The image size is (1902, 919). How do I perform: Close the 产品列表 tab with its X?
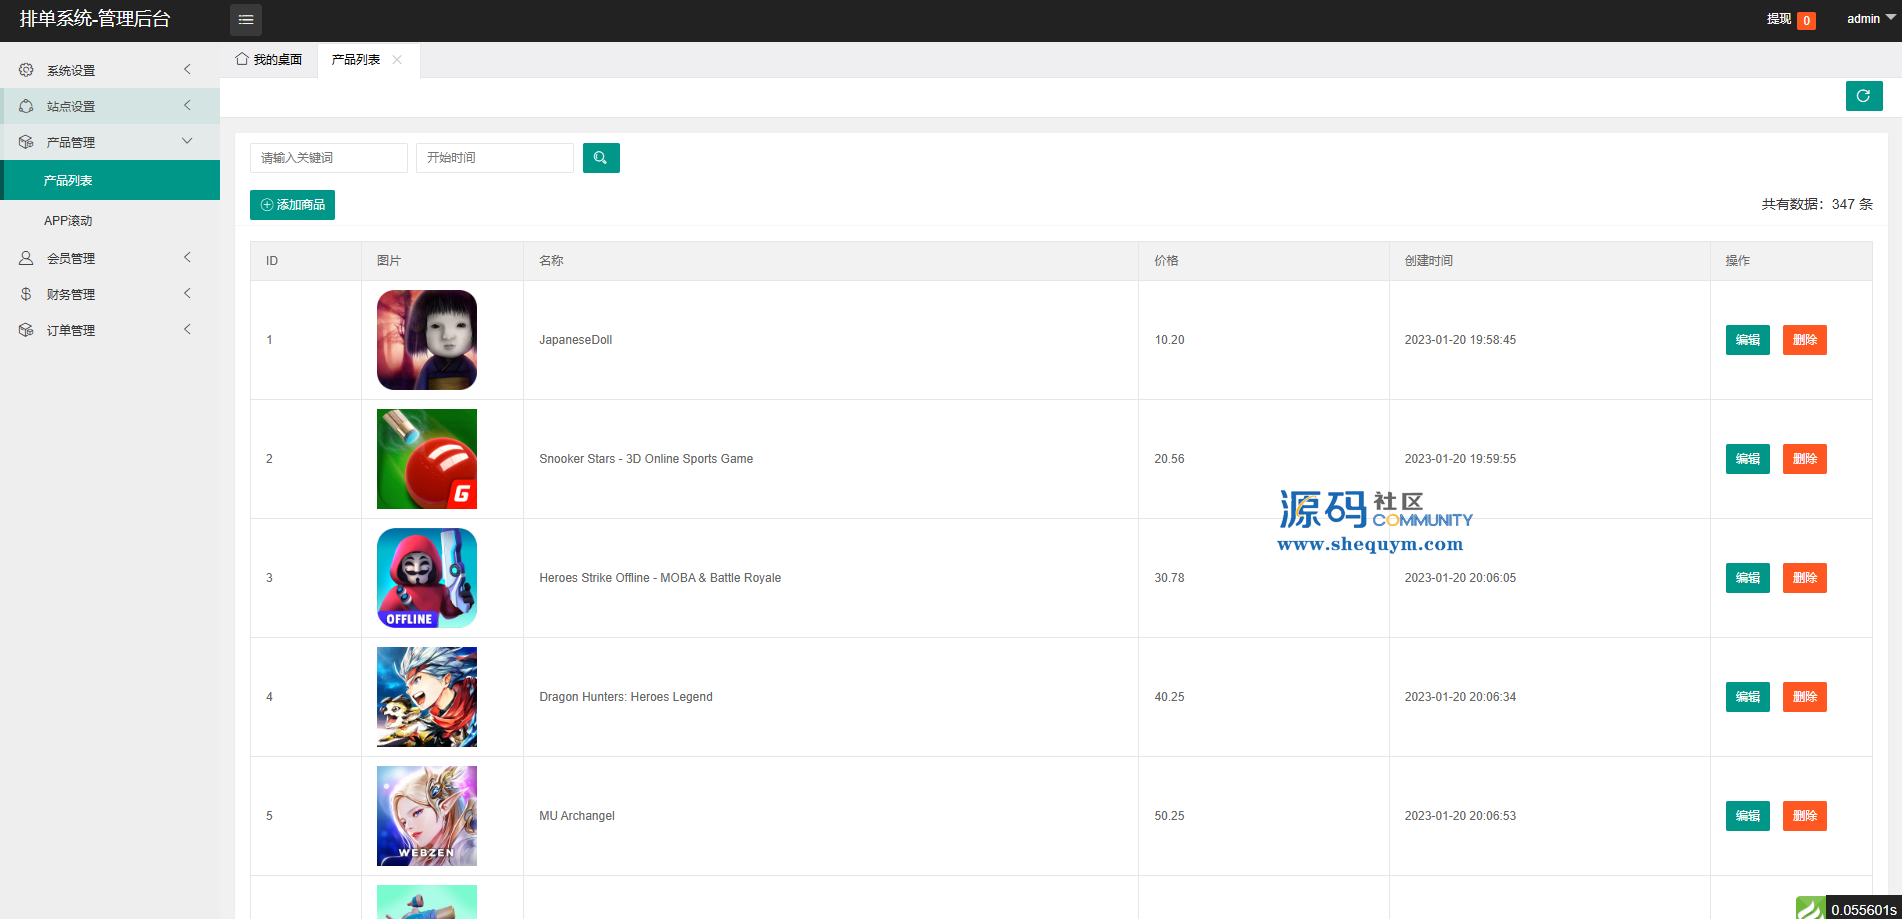[x=397, y=60]
